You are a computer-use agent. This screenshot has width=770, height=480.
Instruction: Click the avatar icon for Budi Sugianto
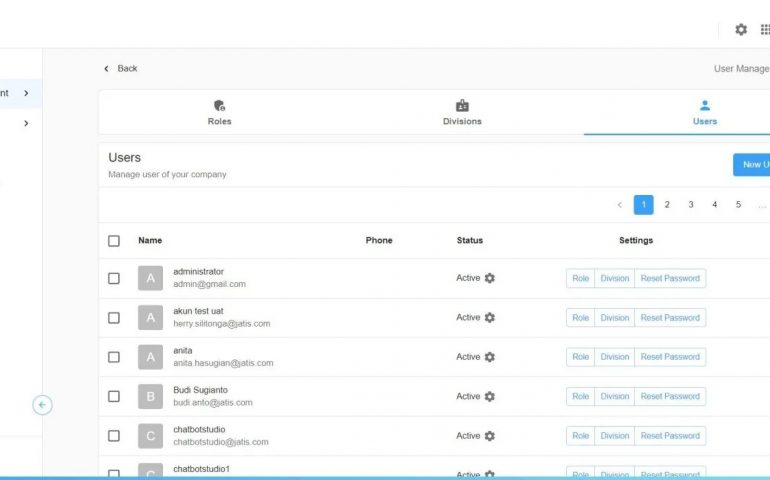point(150,396)
